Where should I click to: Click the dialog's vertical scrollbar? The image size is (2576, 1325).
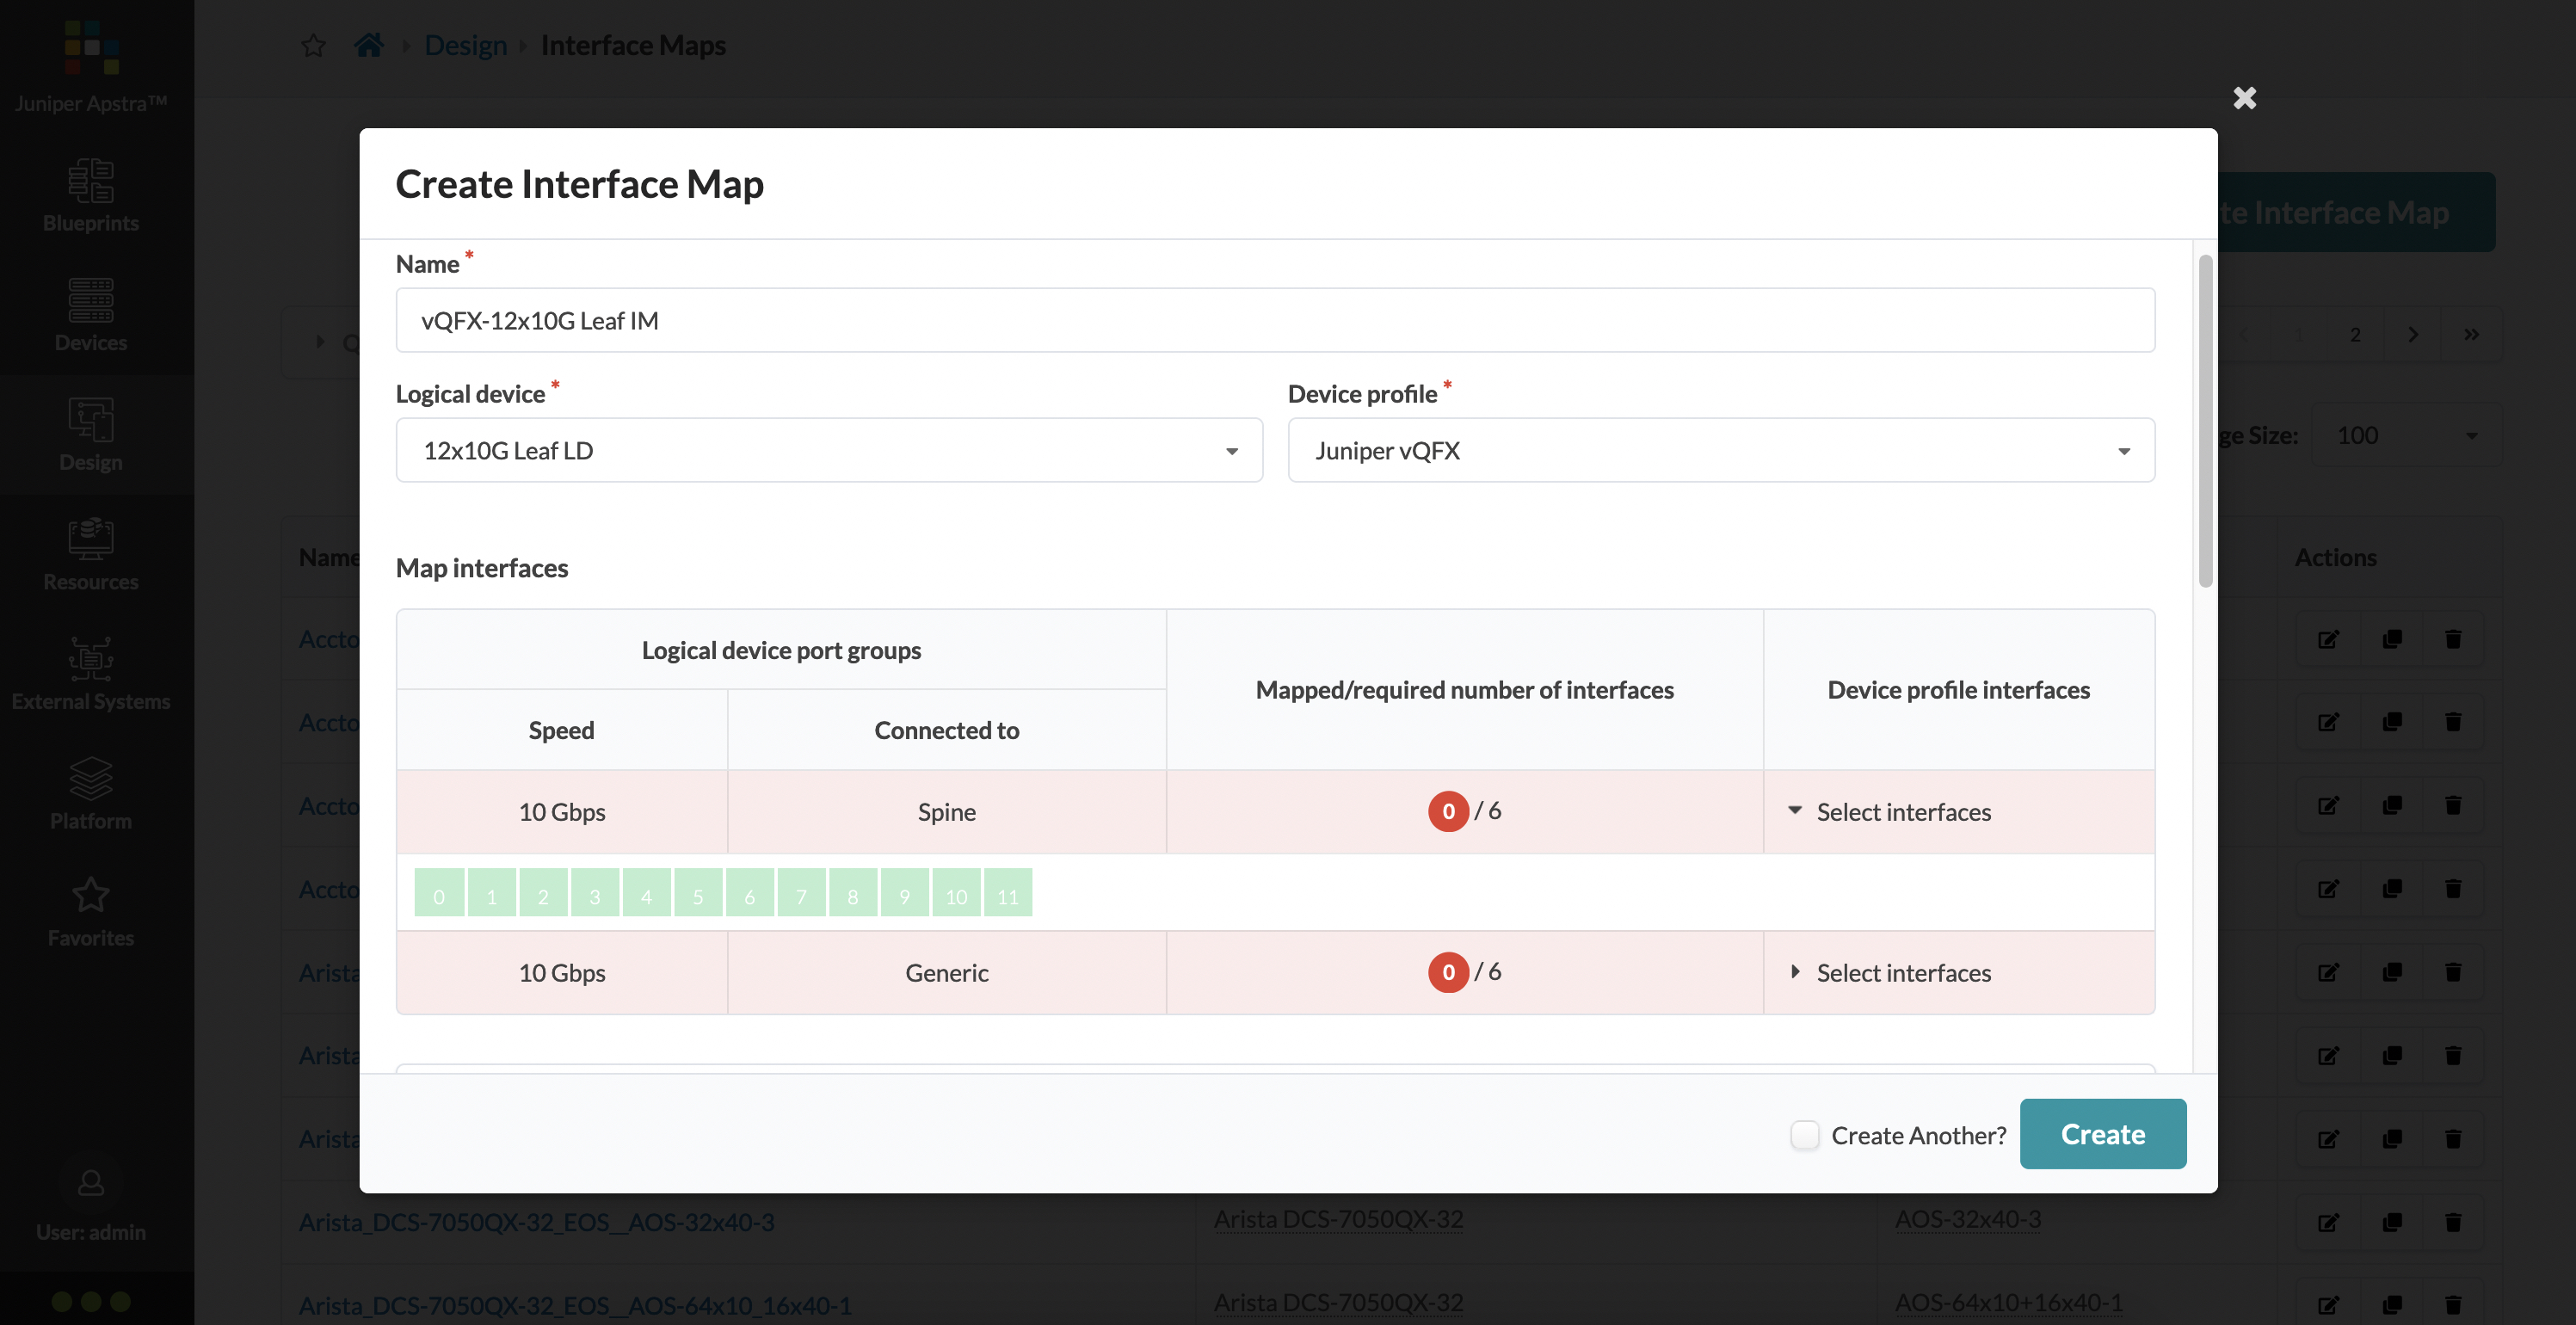tap(2205, 421)
